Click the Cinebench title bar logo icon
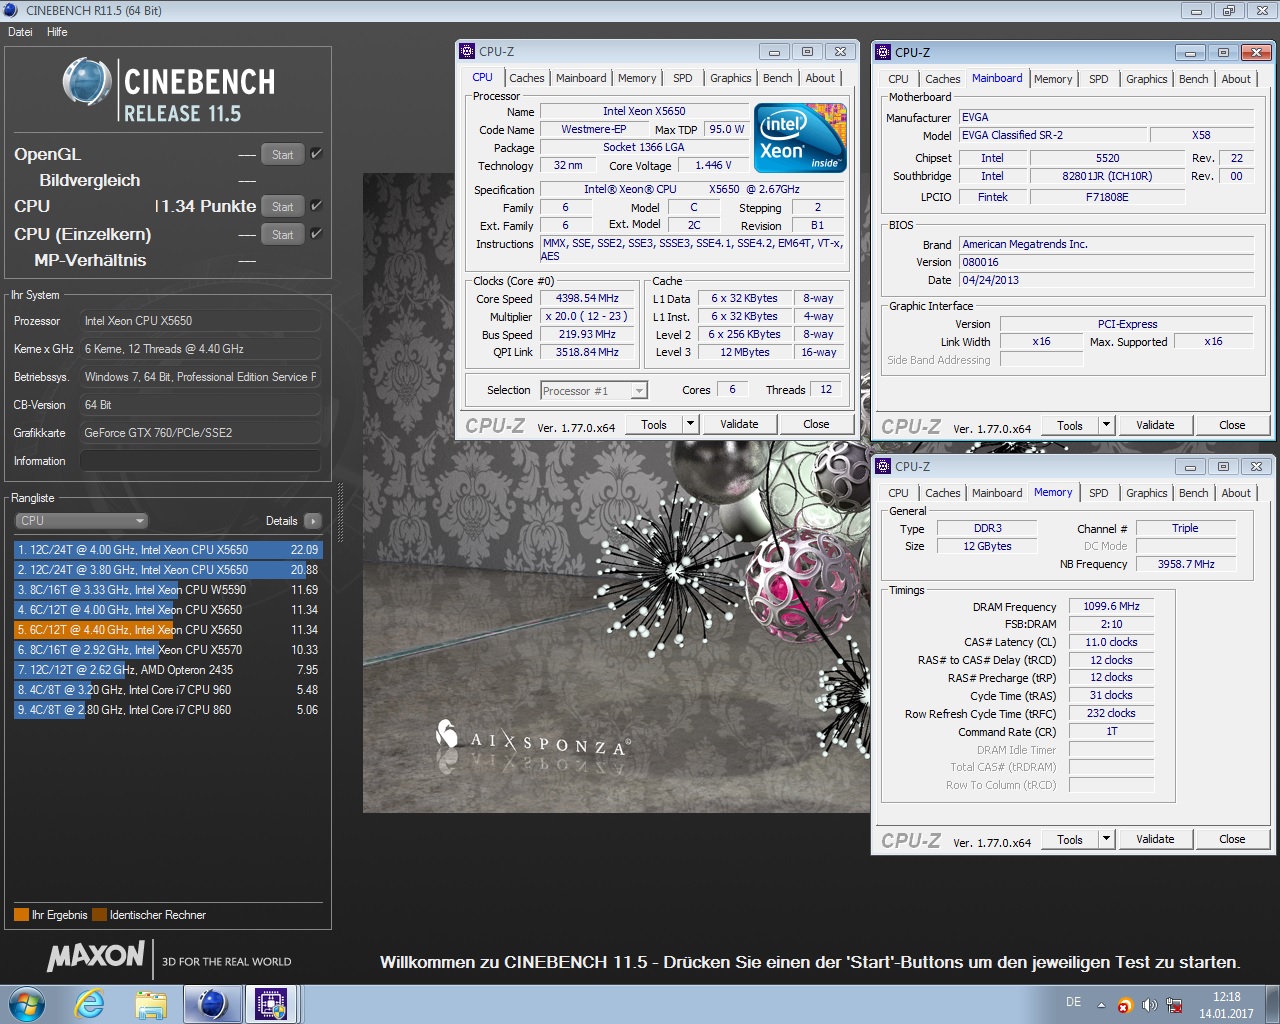Screen dimensions: 1280x1024 (x=11, y=10)
